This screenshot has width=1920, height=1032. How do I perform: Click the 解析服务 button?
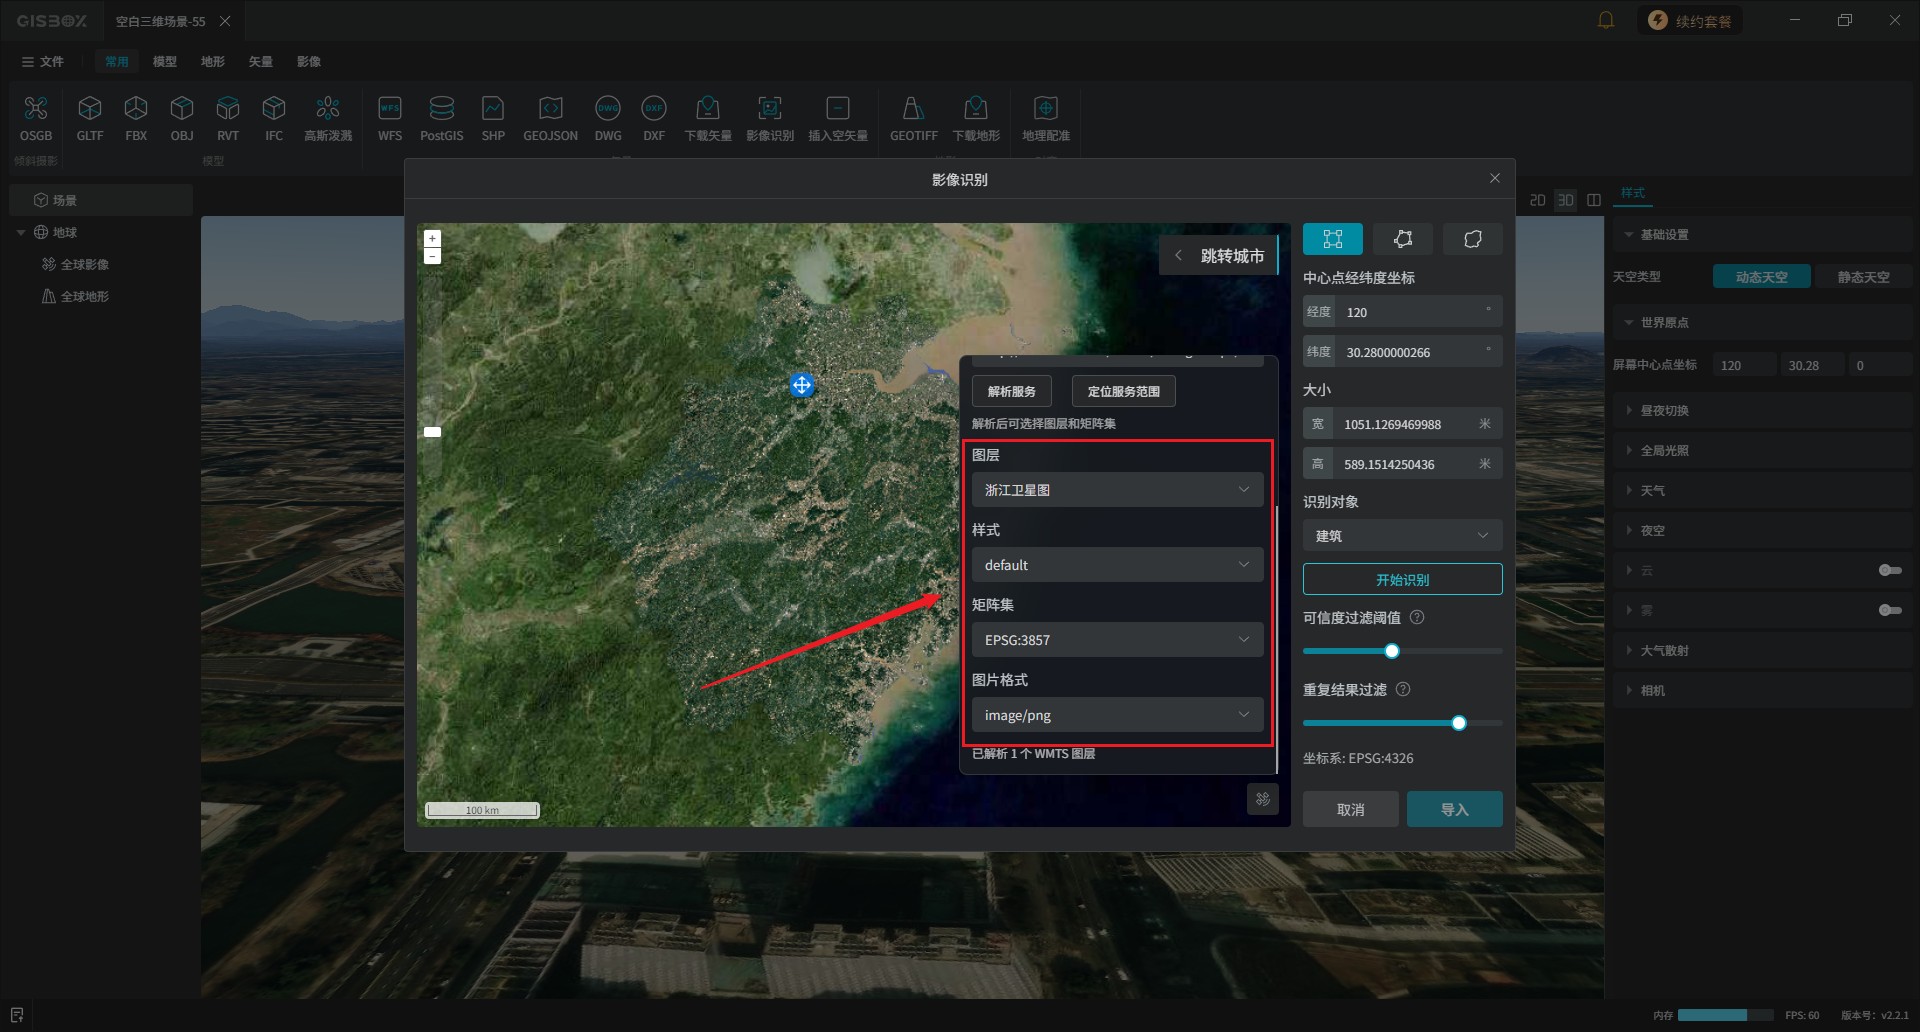[x=1011, y=392]
